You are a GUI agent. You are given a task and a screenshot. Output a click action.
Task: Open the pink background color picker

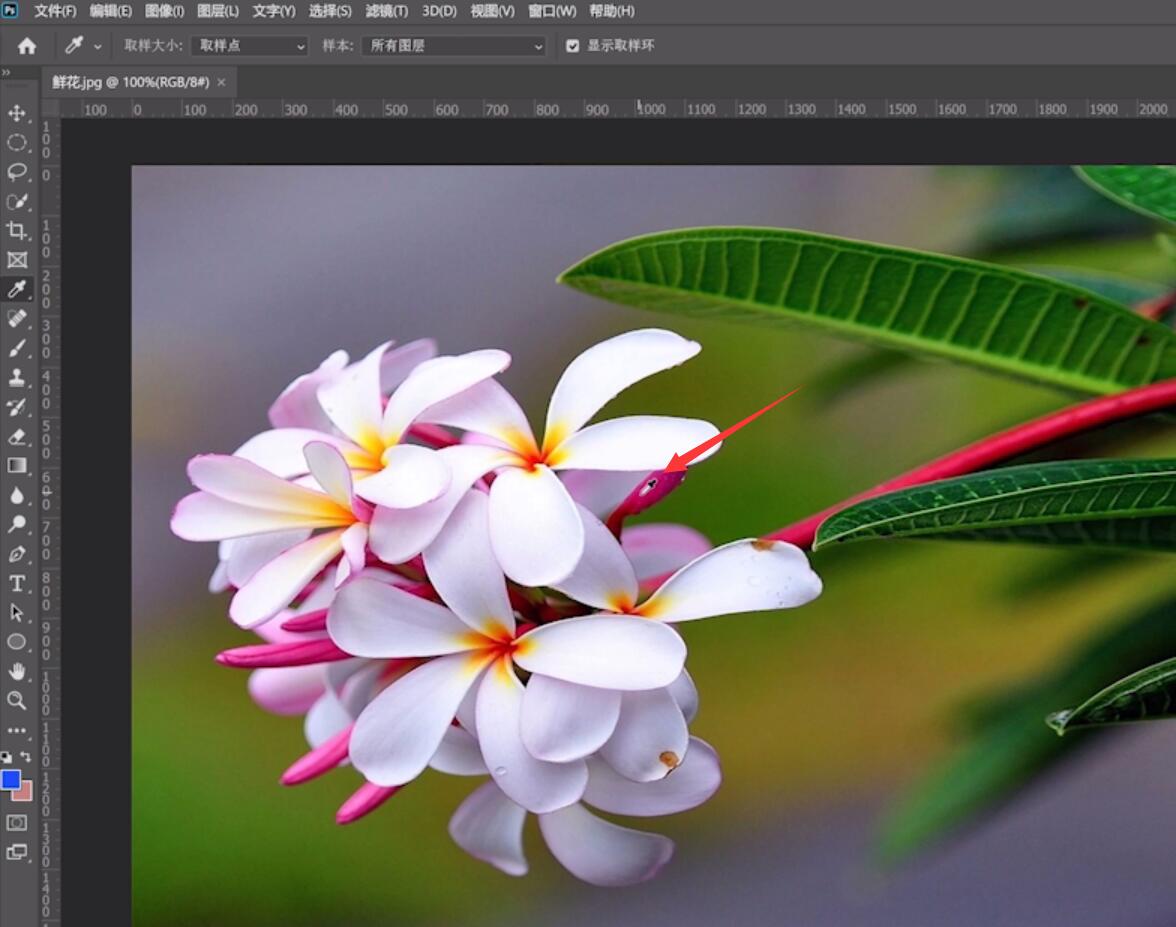(26, 793)
